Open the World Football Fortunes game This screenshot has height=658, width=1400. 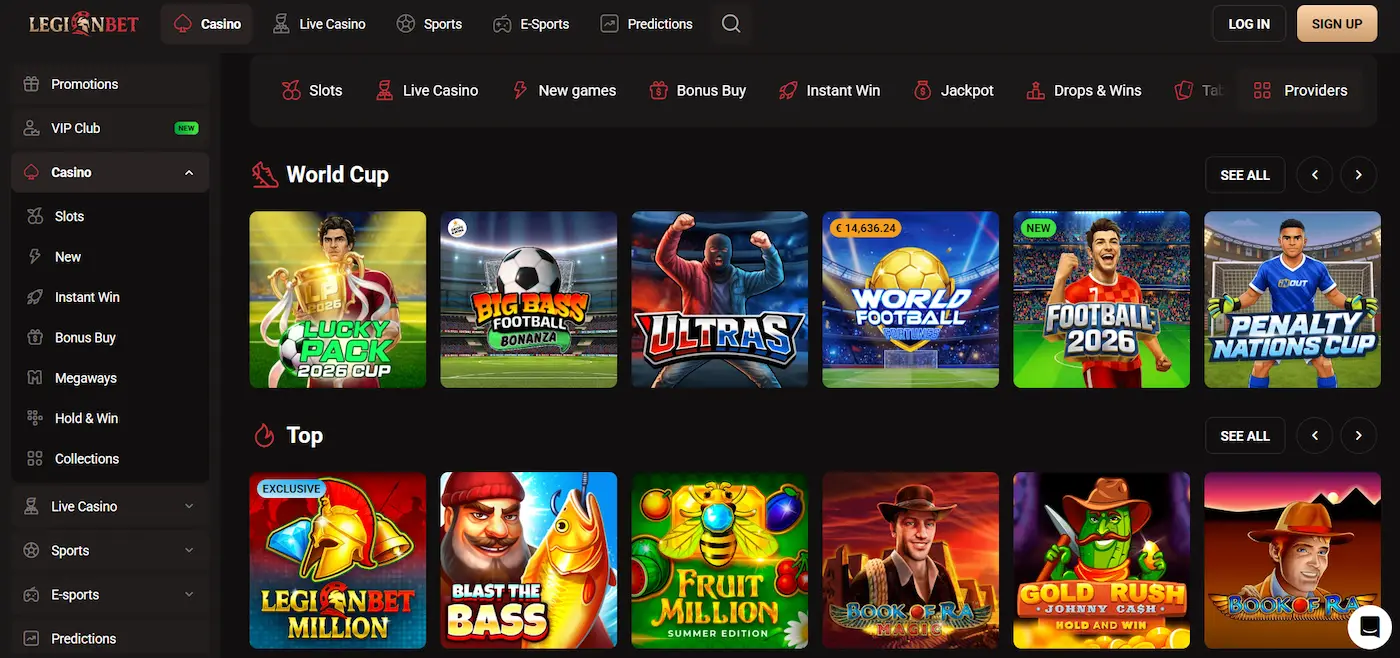911,299
